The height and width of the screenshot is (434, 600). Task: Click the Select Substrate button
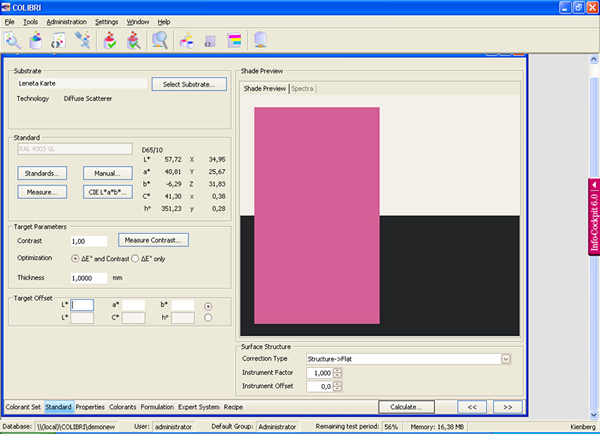(x=190, y=85)
